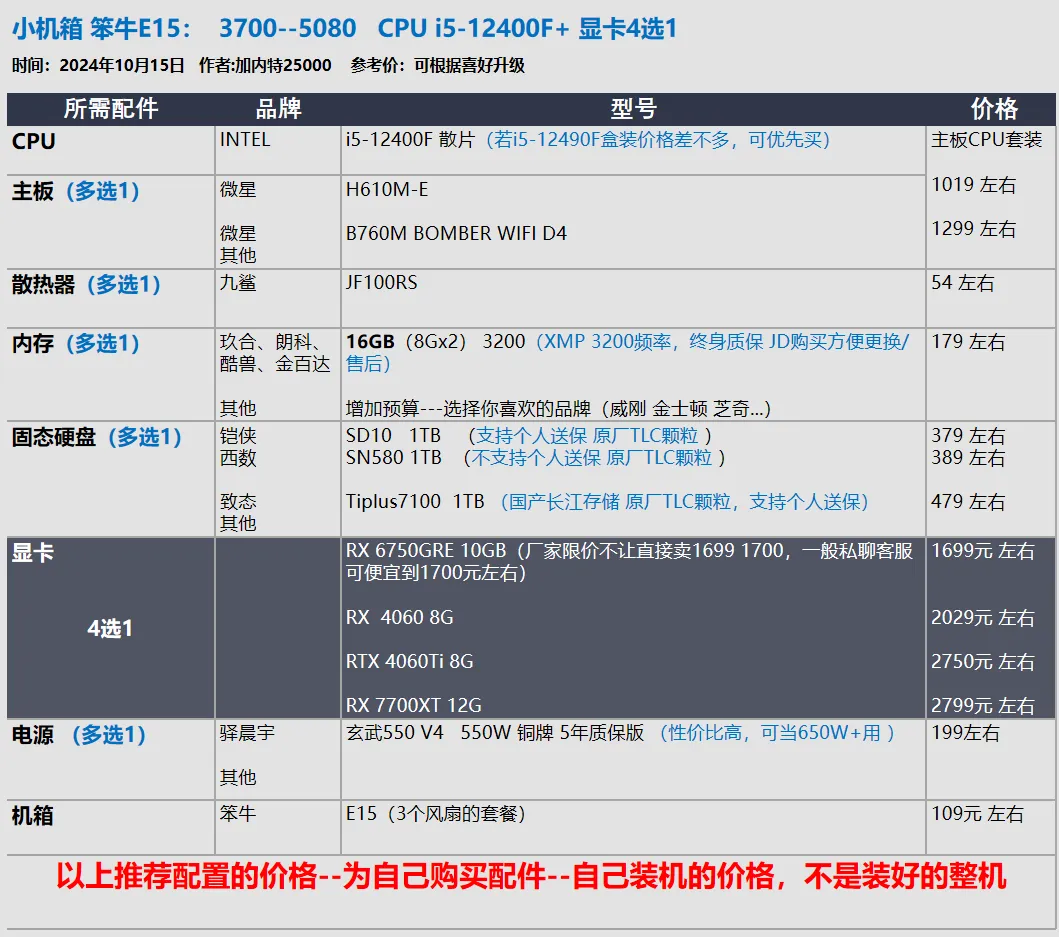Click '玄武550 V4 550W 铜牌' model
Viewport: 1059px width, 937px height.
tap(449, 732)
